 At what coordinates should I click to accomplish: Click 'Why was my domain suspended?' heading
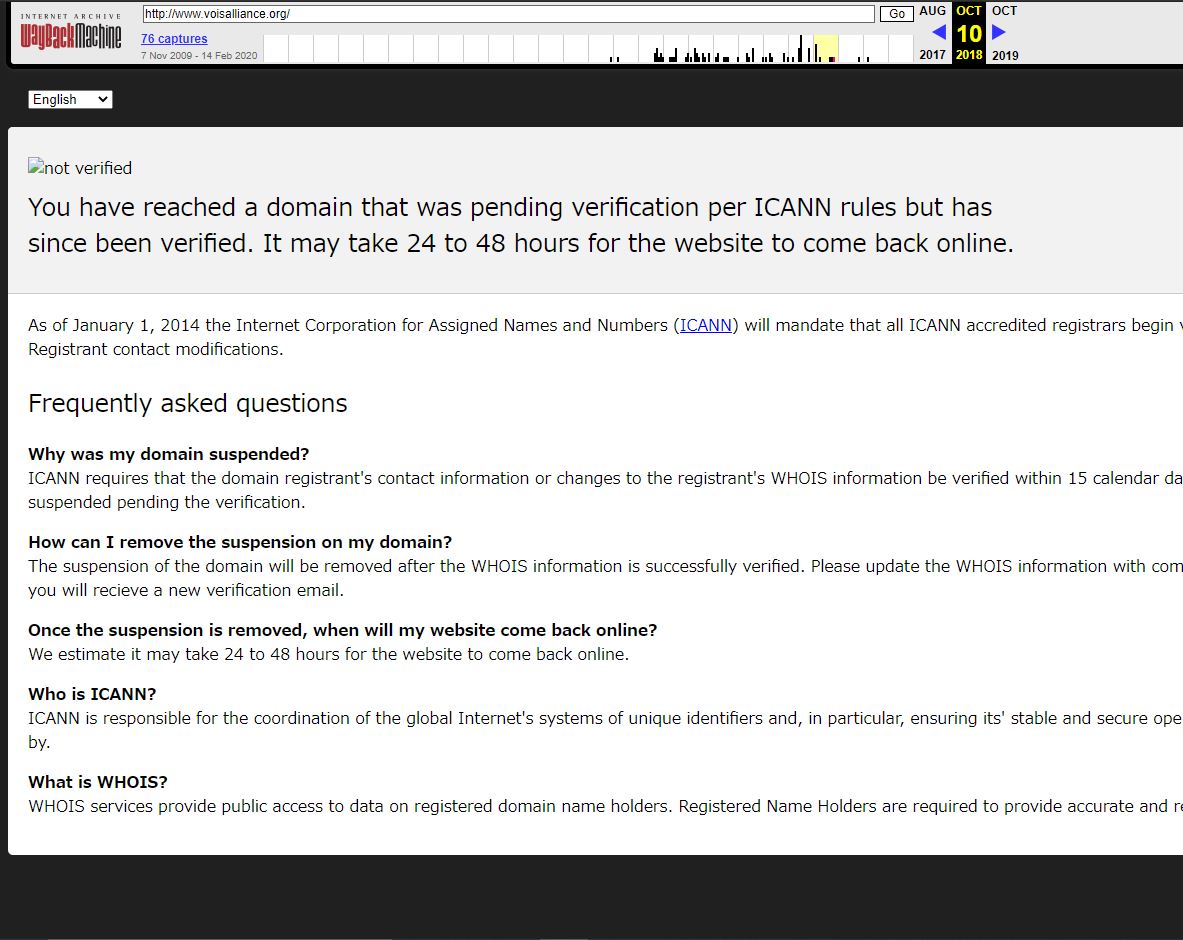[168, 454]
